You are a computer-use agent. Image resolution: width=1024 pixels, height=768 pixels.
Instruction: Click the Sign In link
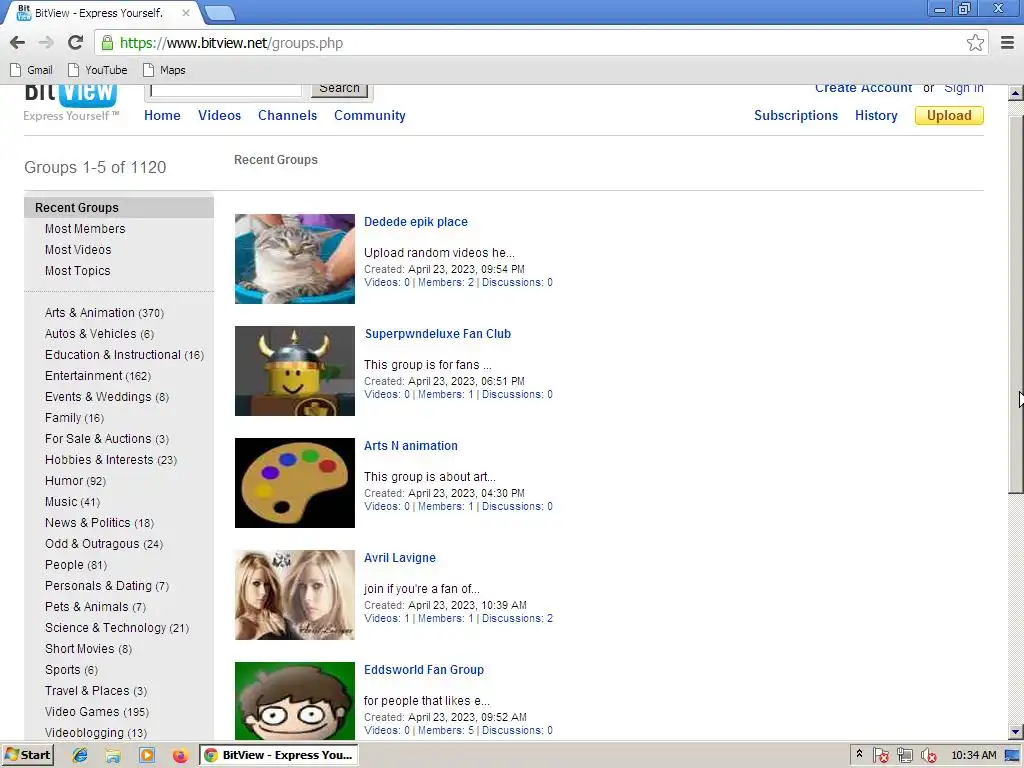coord(963,88)
